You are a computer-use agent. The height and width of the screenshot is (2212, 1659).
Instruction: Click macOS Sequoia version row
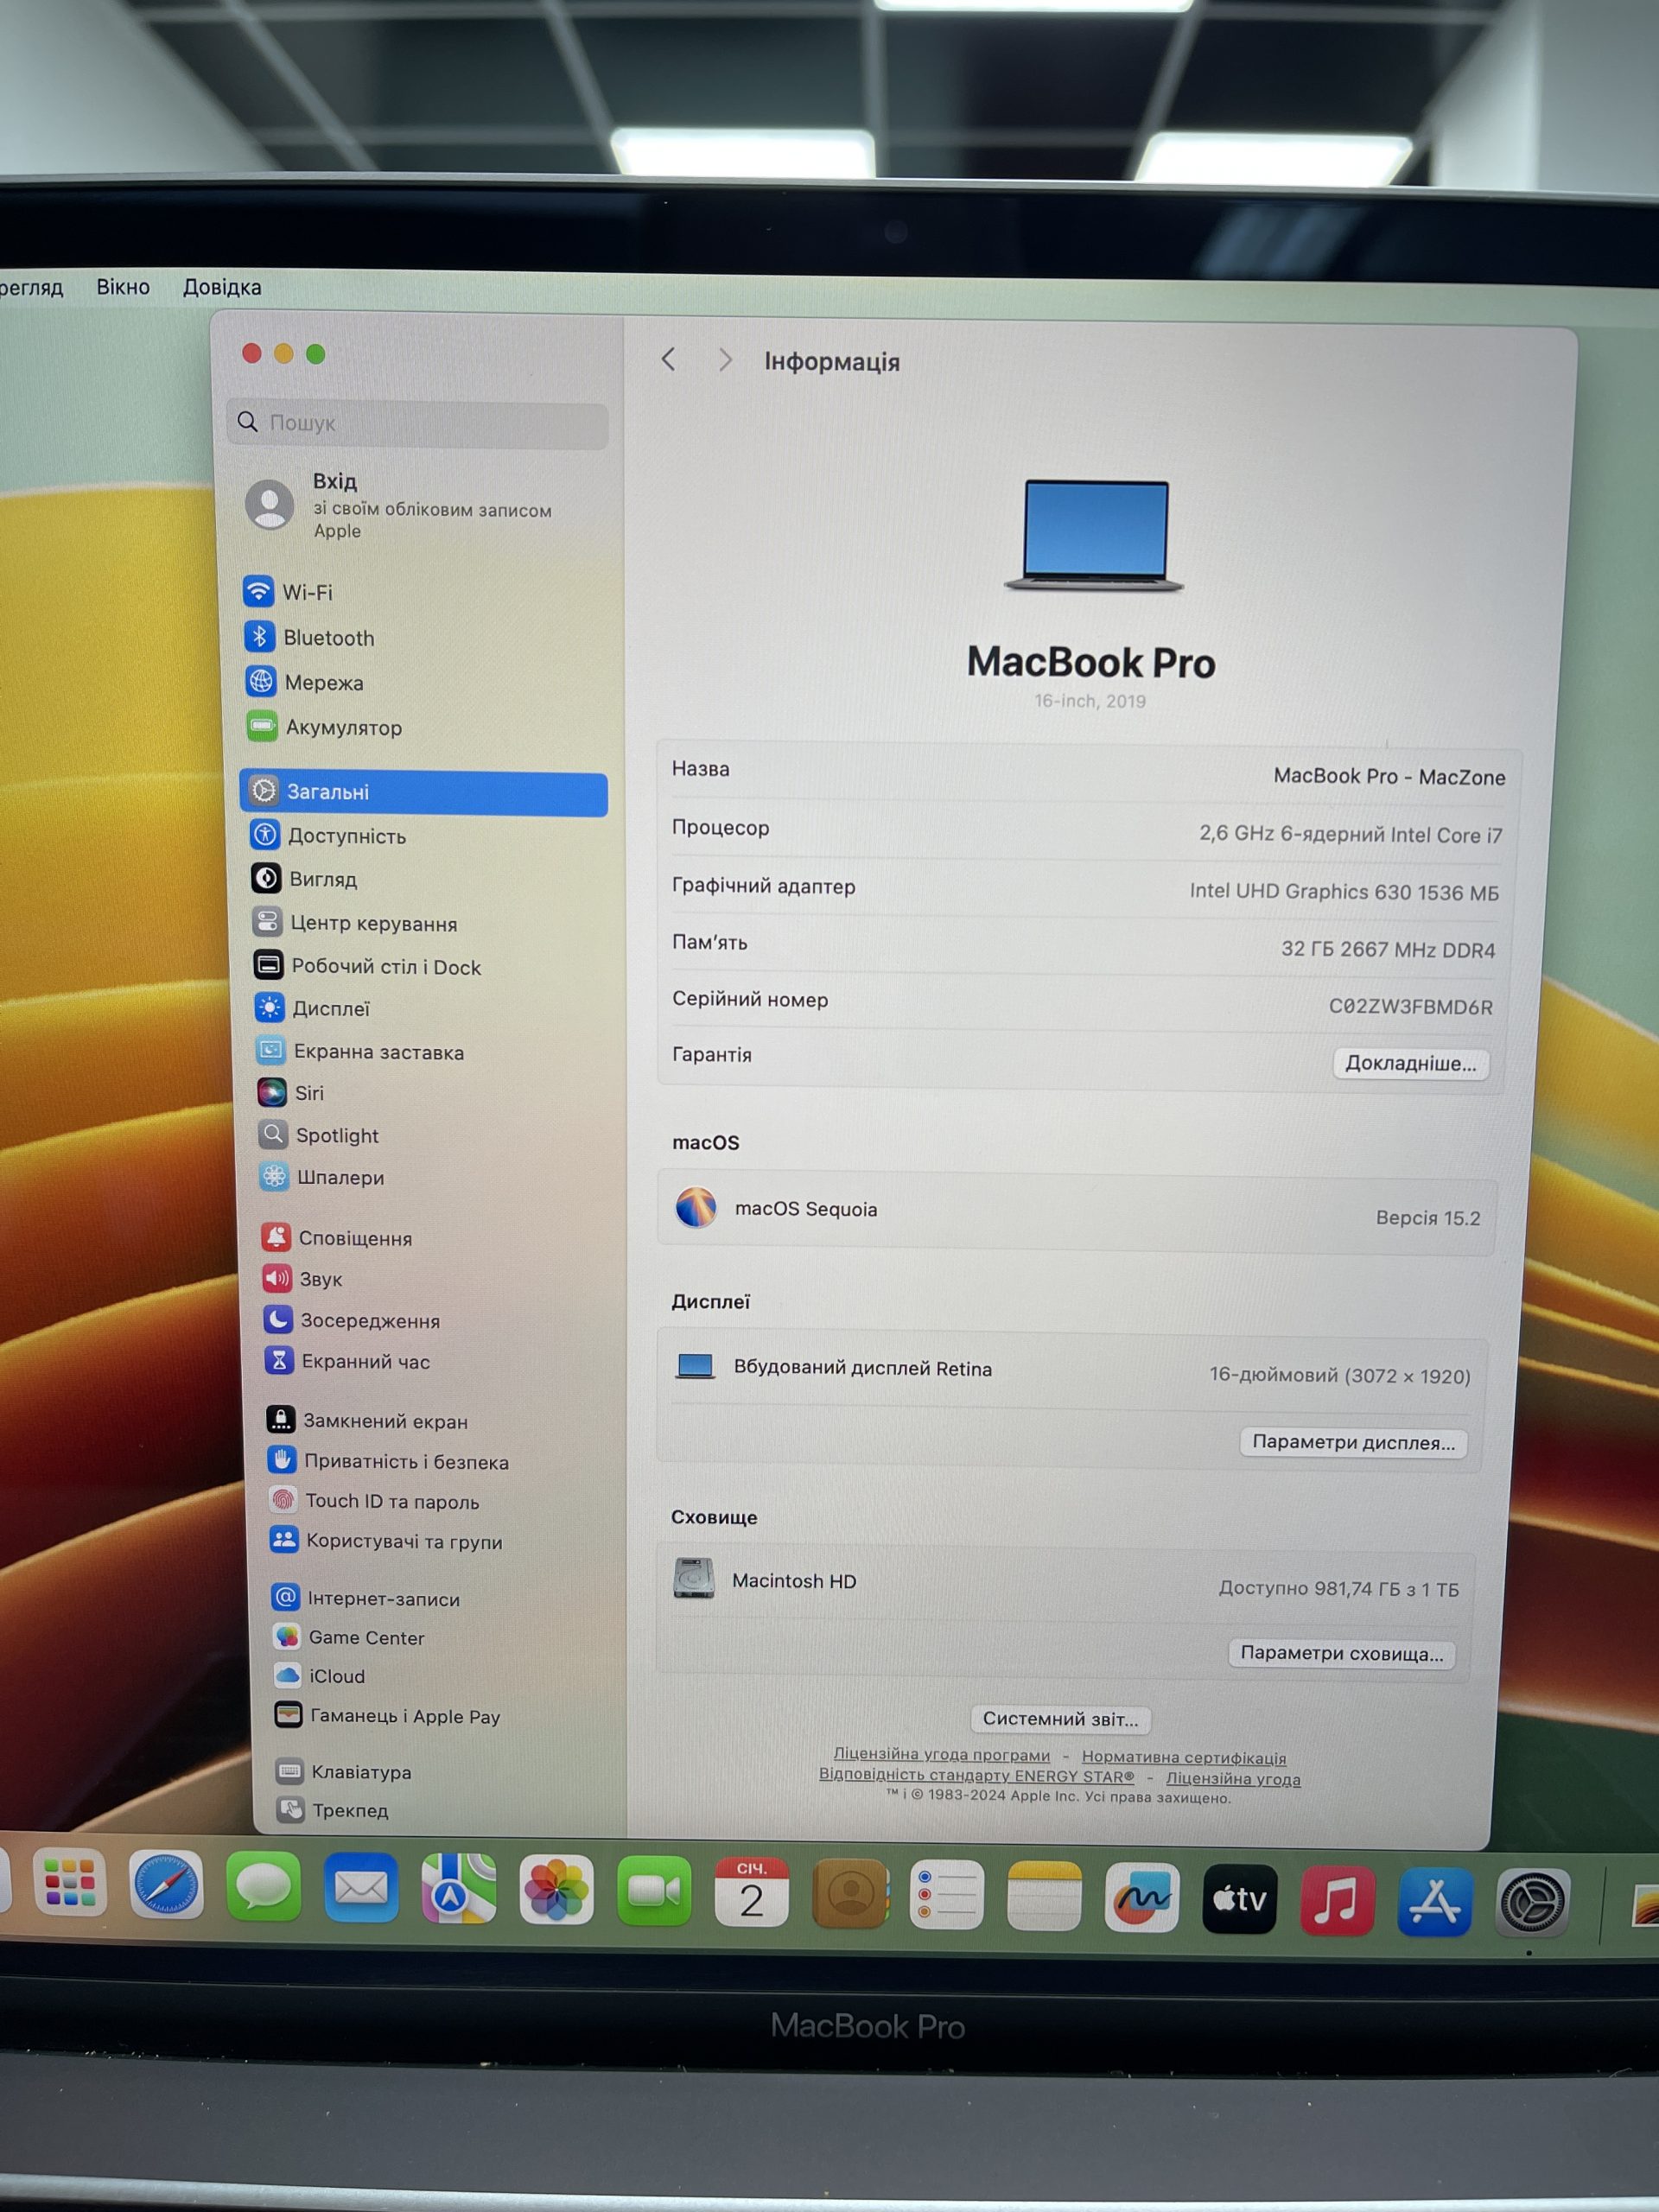1076,1213
